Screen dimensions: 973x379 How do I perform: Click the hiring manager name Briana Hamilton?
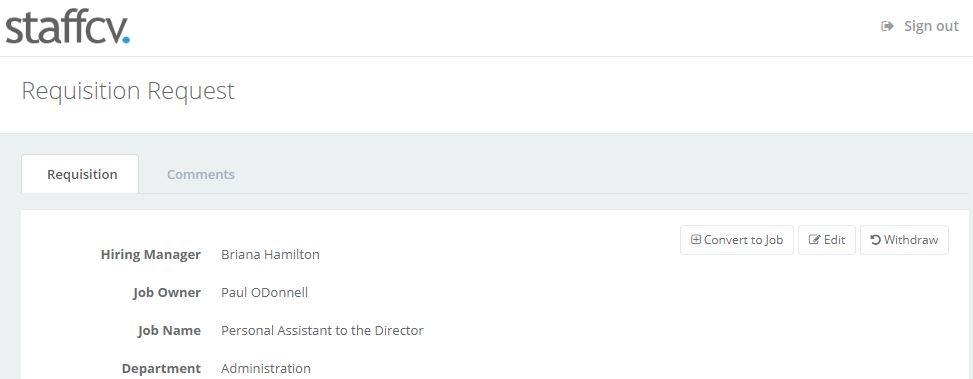click(x=271, y=254)
